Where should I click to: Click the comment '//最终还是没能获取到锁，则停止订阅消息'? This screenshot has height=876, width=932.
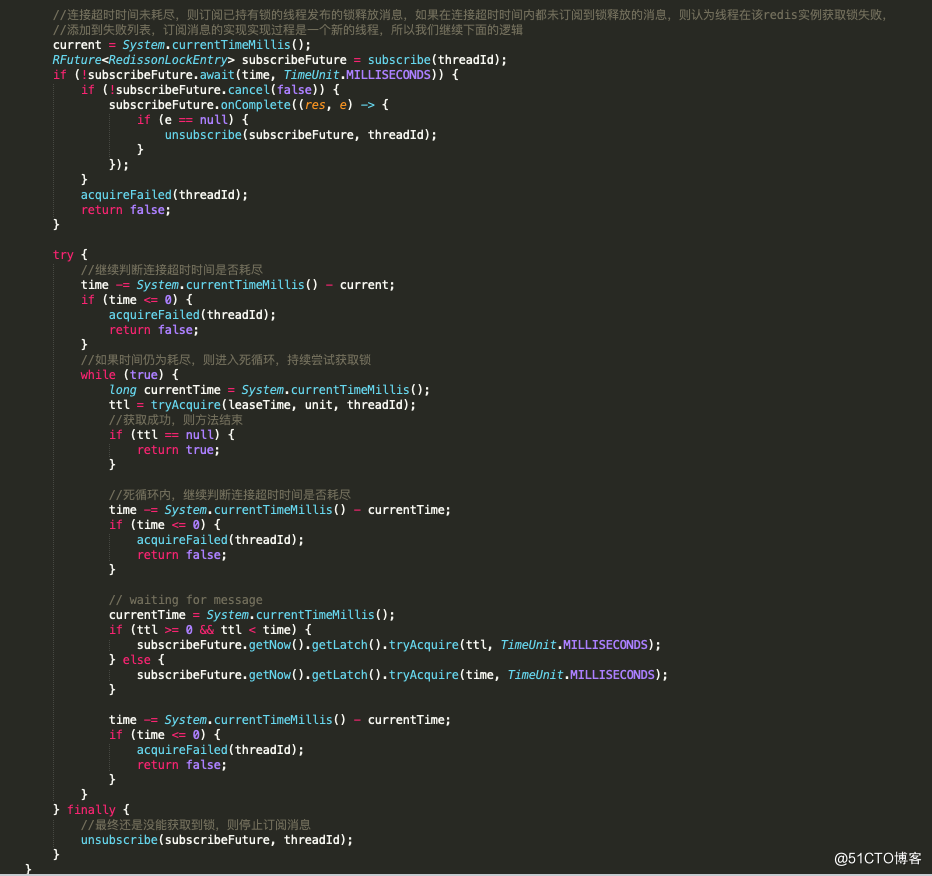196,825
